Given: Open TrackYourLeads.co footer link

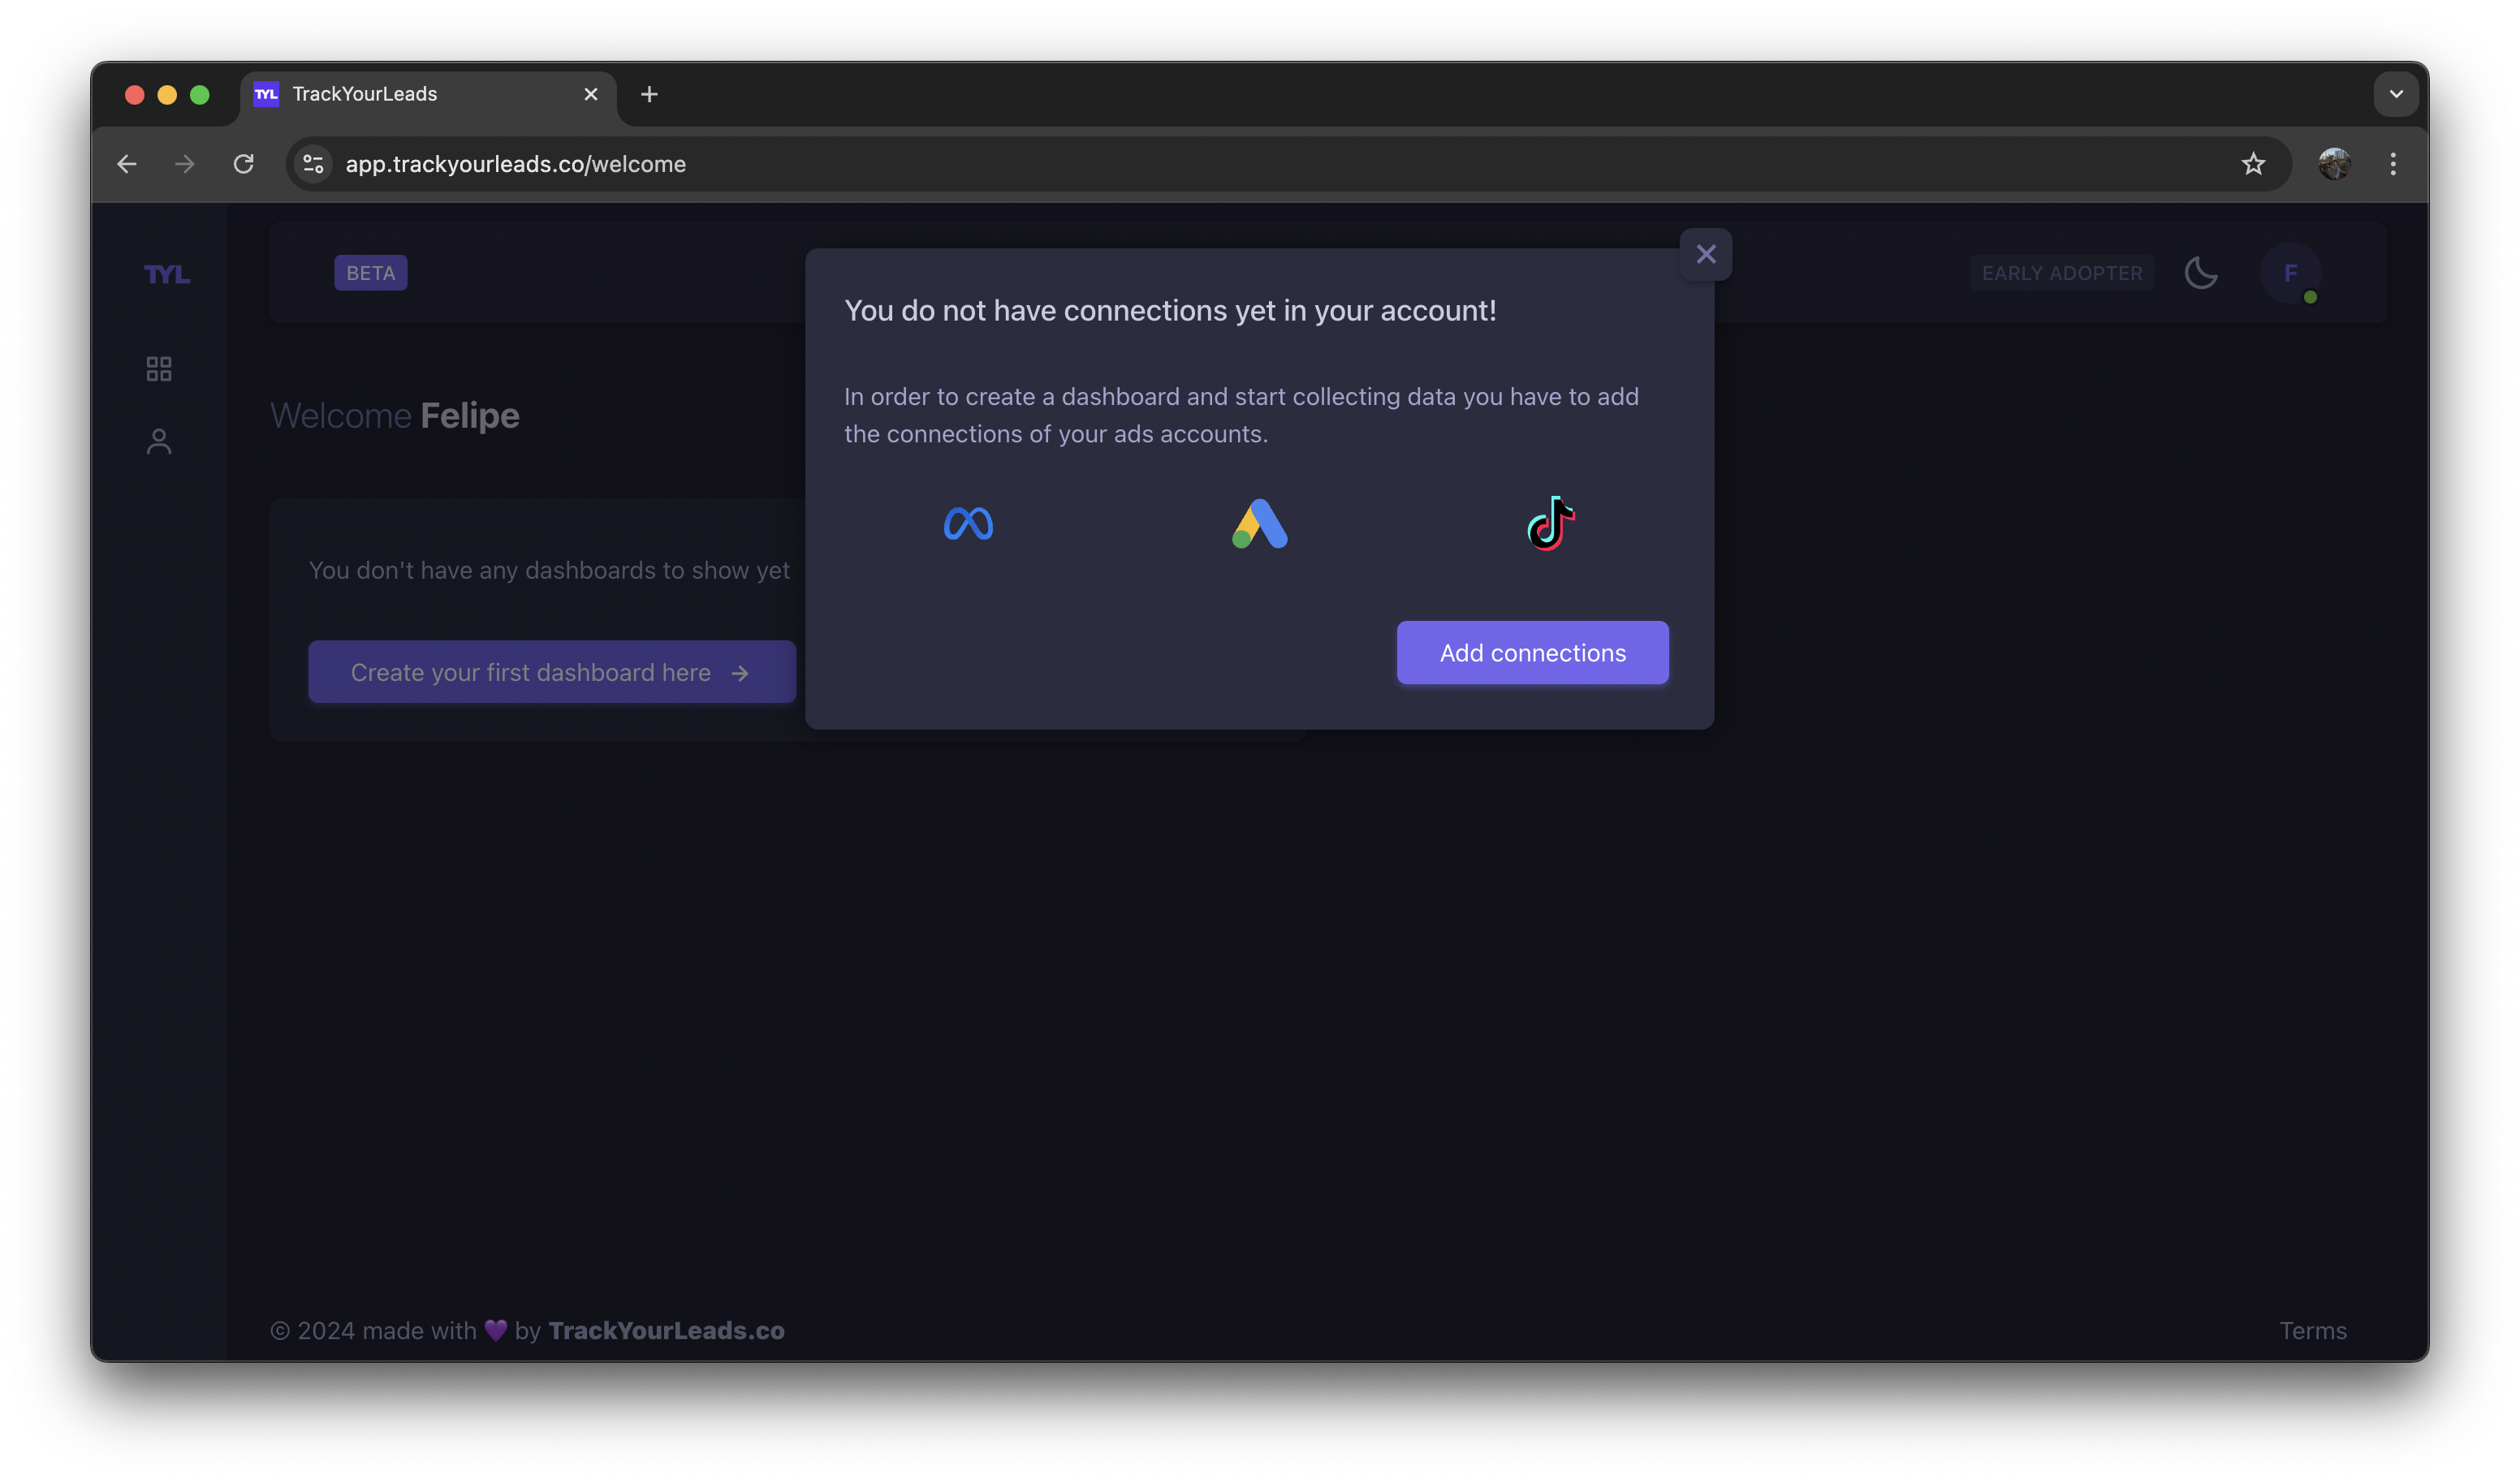Looking at the screenshot, I should click(x=666, y=1331).
